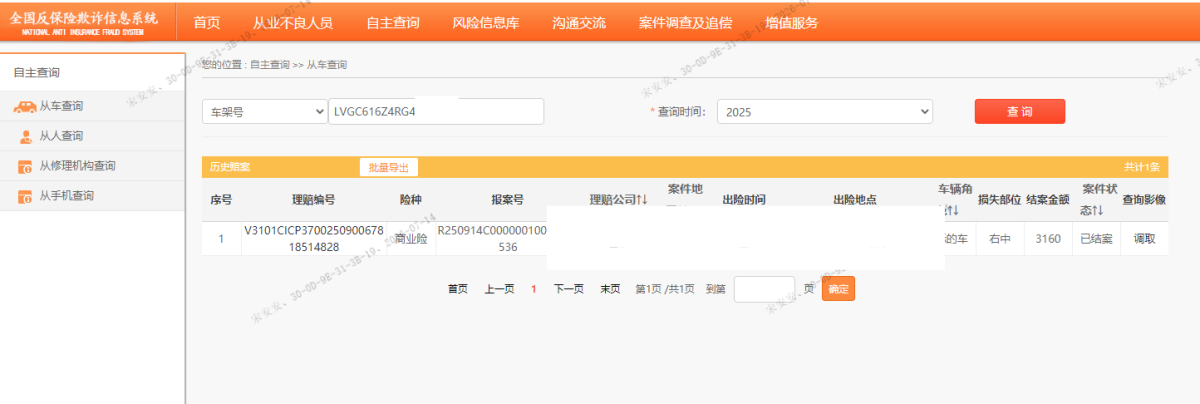Open the 车架号 query type dropdown
The height and width of the screenshot is (404, 1200).
(x=265, y=112)
